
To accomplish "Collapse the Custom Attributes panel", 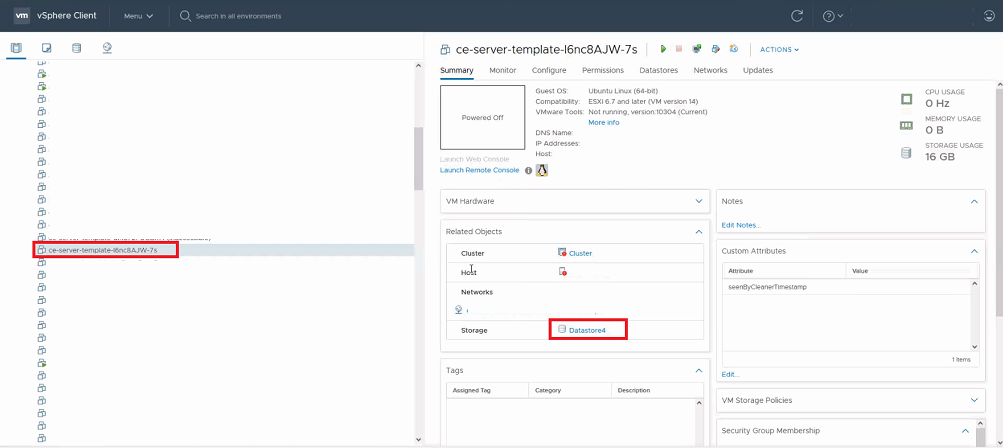I will point(974,251).
